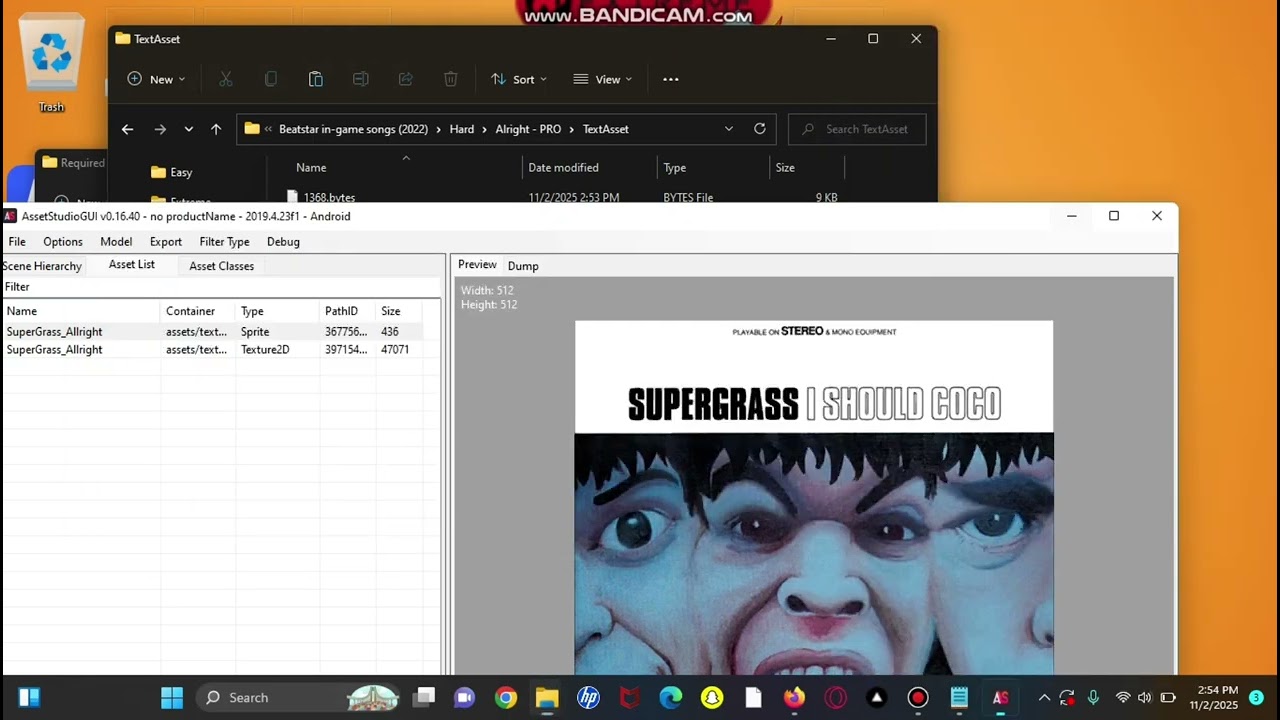The height and width of the screenshot is (720, 1280).
Task: Go forward in File Explorer navigation
Action: click(160, 129)
